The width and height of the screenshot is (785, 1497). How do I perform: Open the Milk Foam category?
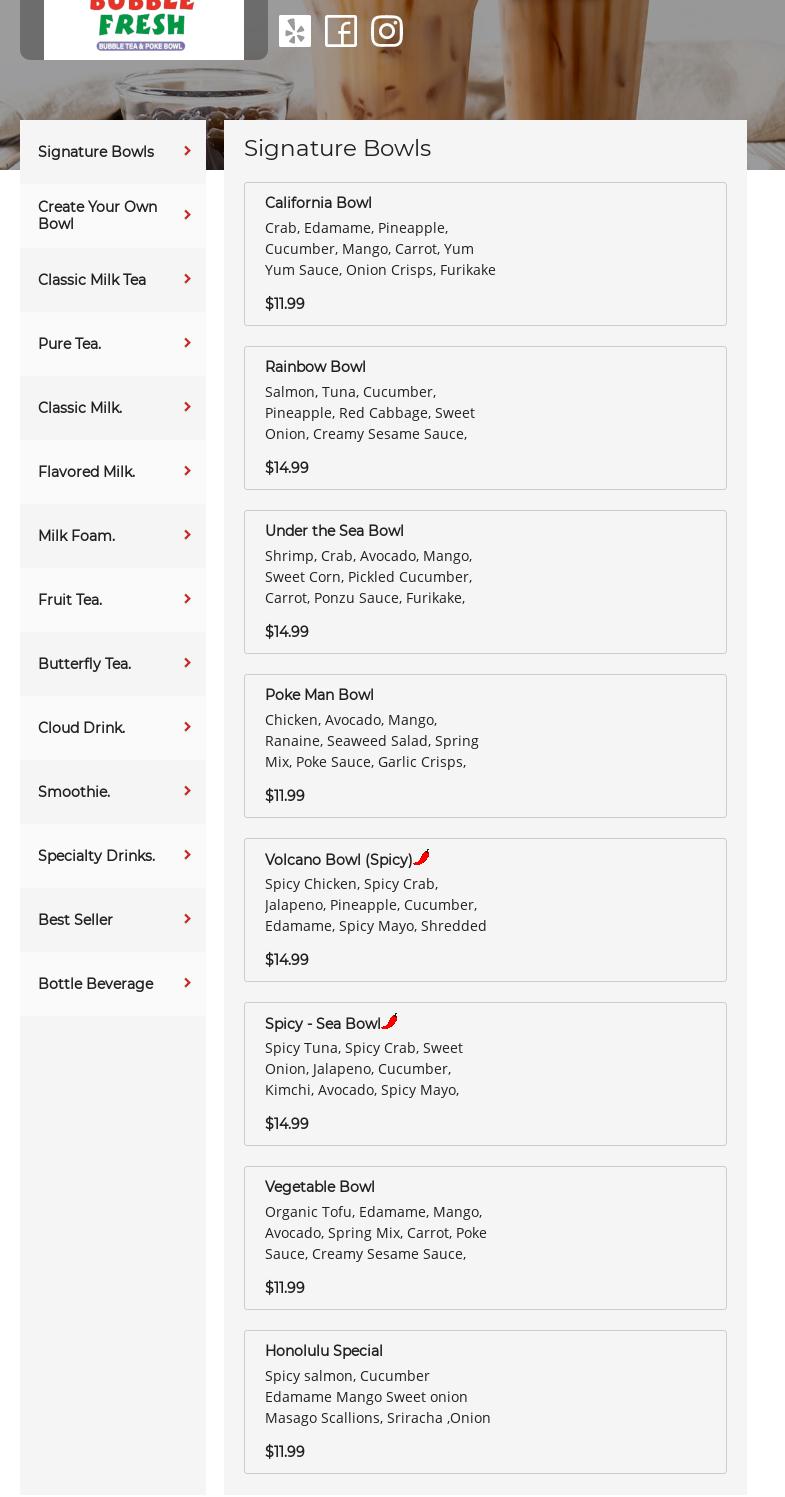76,536
